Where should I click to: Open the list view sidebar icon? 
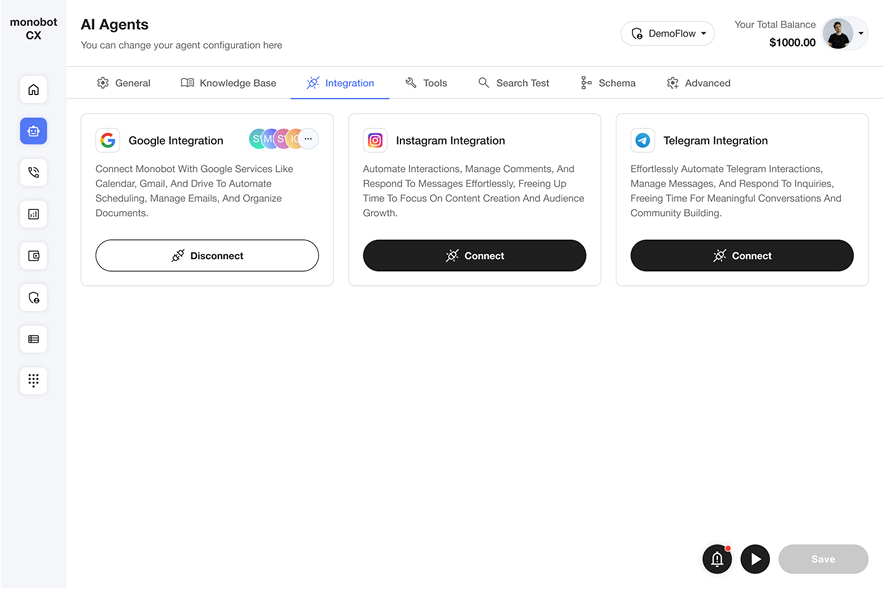33,339
